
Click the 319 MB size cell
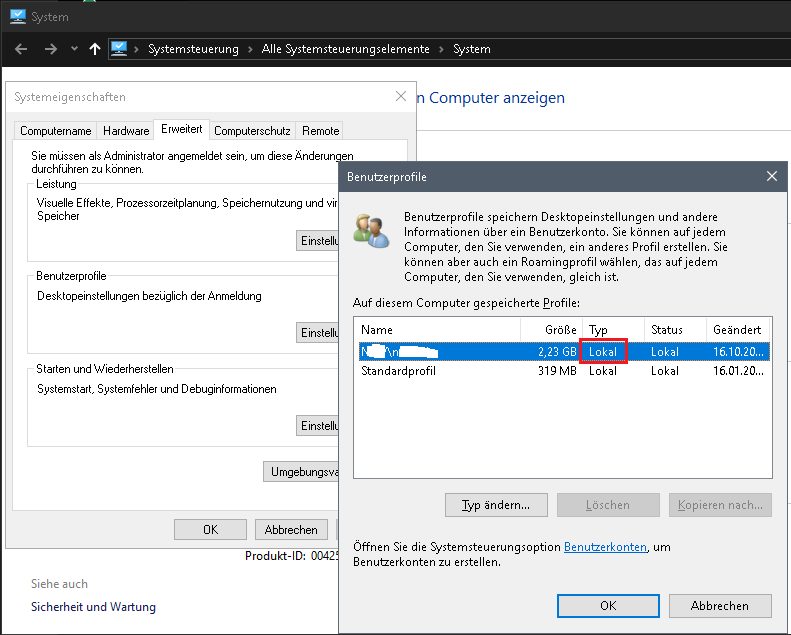pyautogui.click(x=557, y=371)
